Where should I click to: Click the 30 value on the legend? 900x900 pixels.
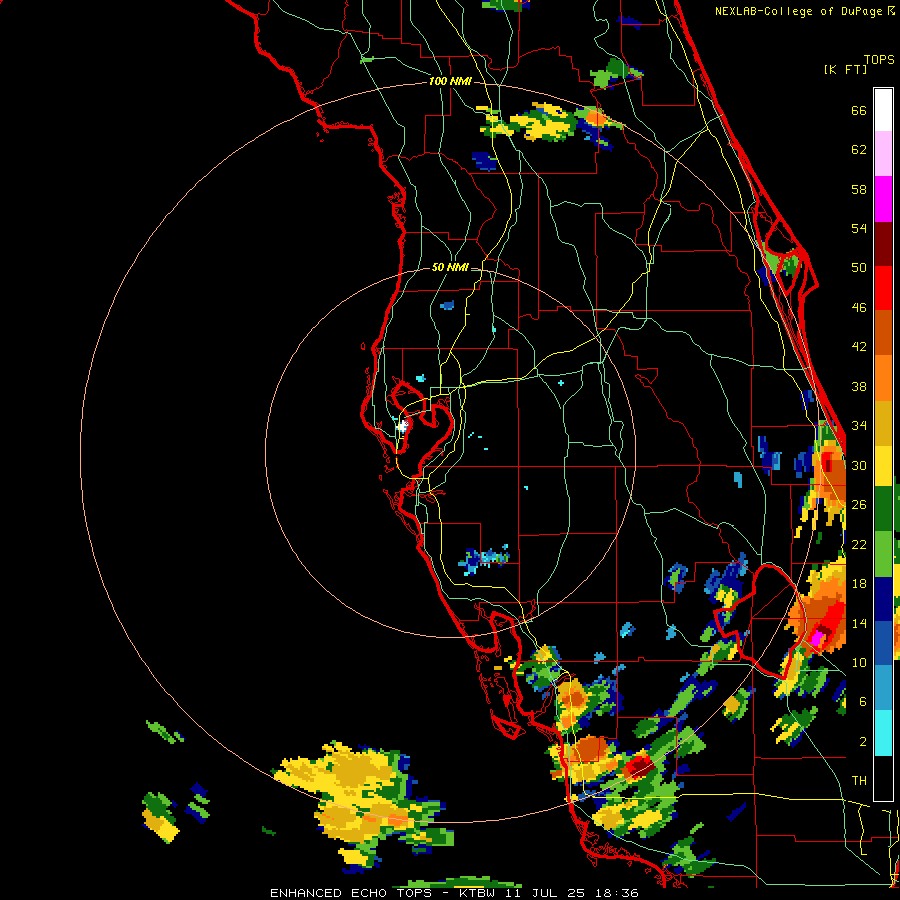859,465
